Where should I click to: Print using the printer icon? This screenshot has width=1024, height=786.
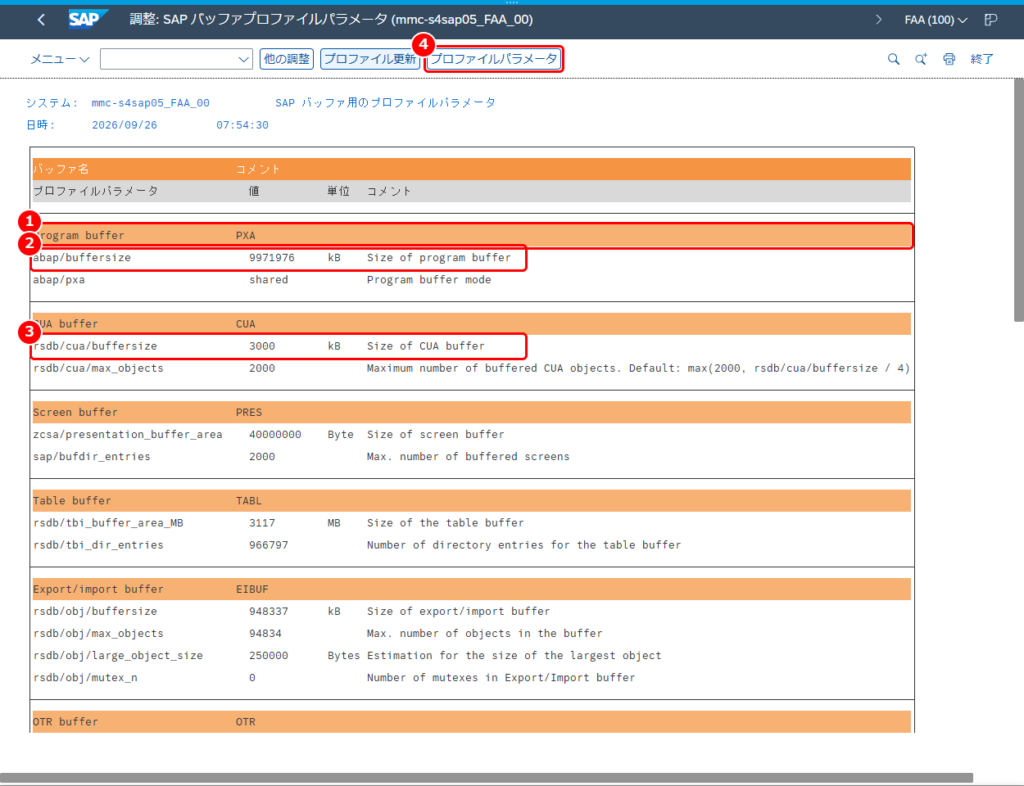tap(949, 59)
